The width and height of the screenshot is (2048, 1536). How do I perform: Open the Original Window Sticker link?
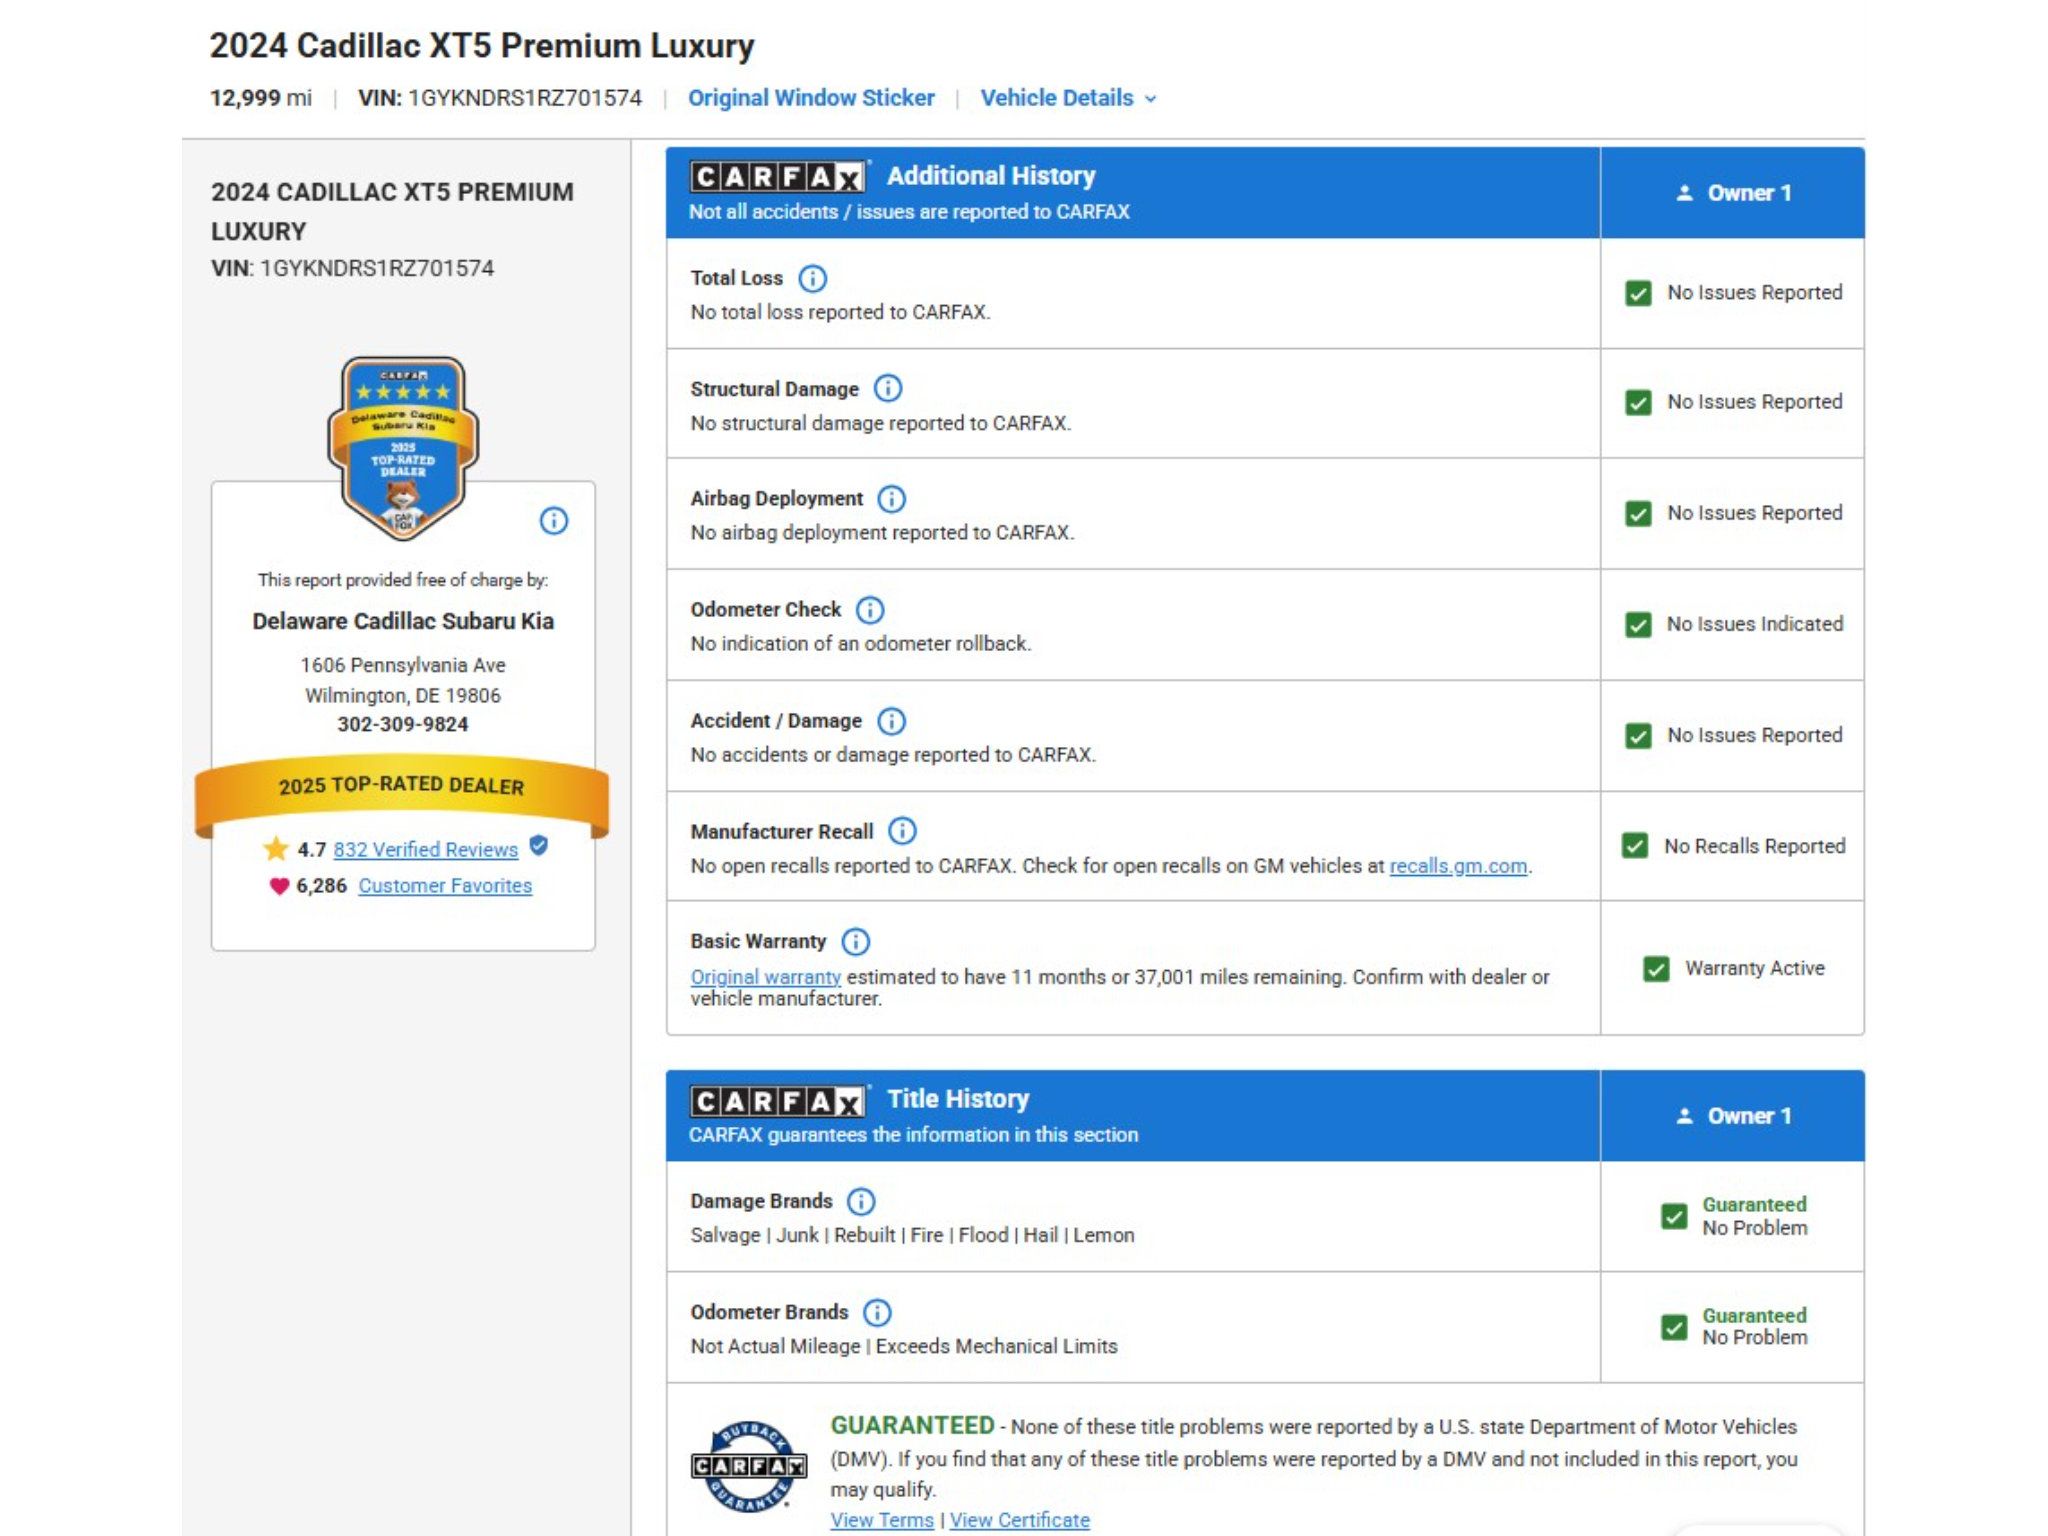(811, 98)
